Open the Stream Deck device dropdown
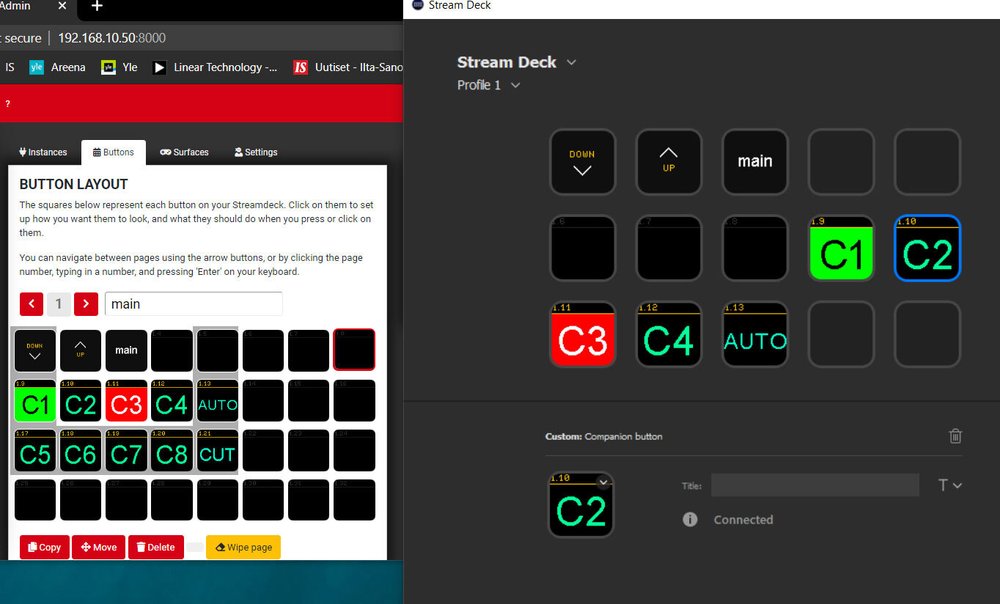The width and height of the screenshot is (1000, 604). click(571, 63)
